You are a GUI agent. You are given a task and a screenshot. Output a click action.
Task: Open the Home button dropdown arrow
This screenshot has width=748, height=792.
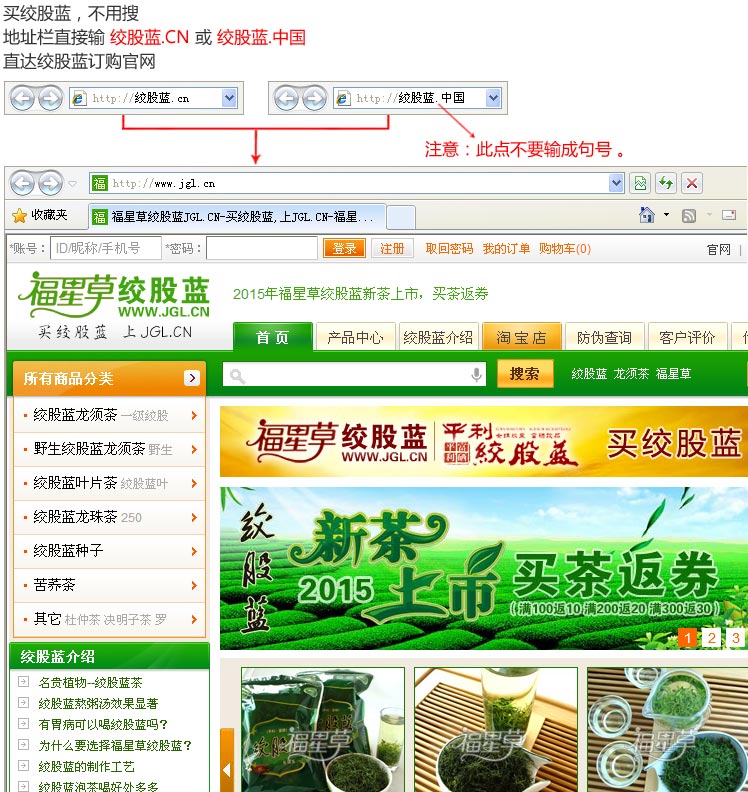coord(667,215)
